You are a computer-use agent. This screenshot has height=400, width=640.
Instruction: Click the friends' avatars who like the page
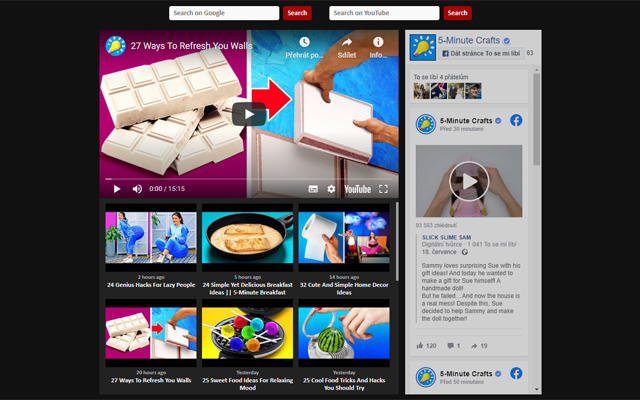pyautogui.click(x=447, y=91)
